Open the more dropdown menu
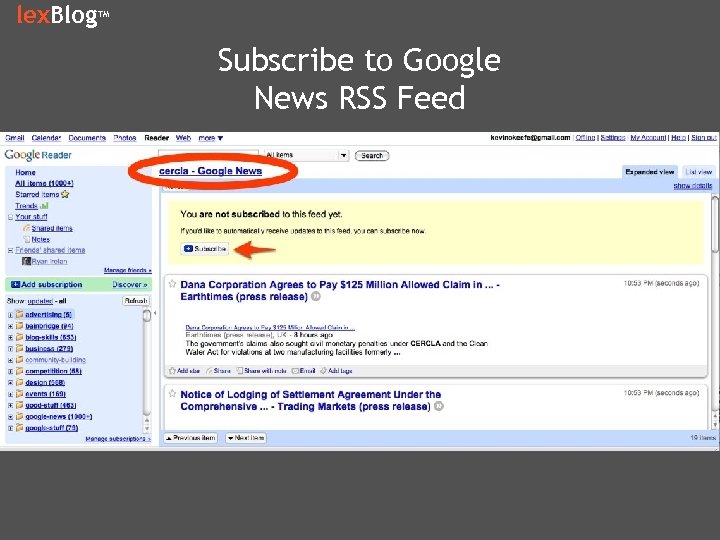Screen dimensions: 720x540 coord(210,138)
